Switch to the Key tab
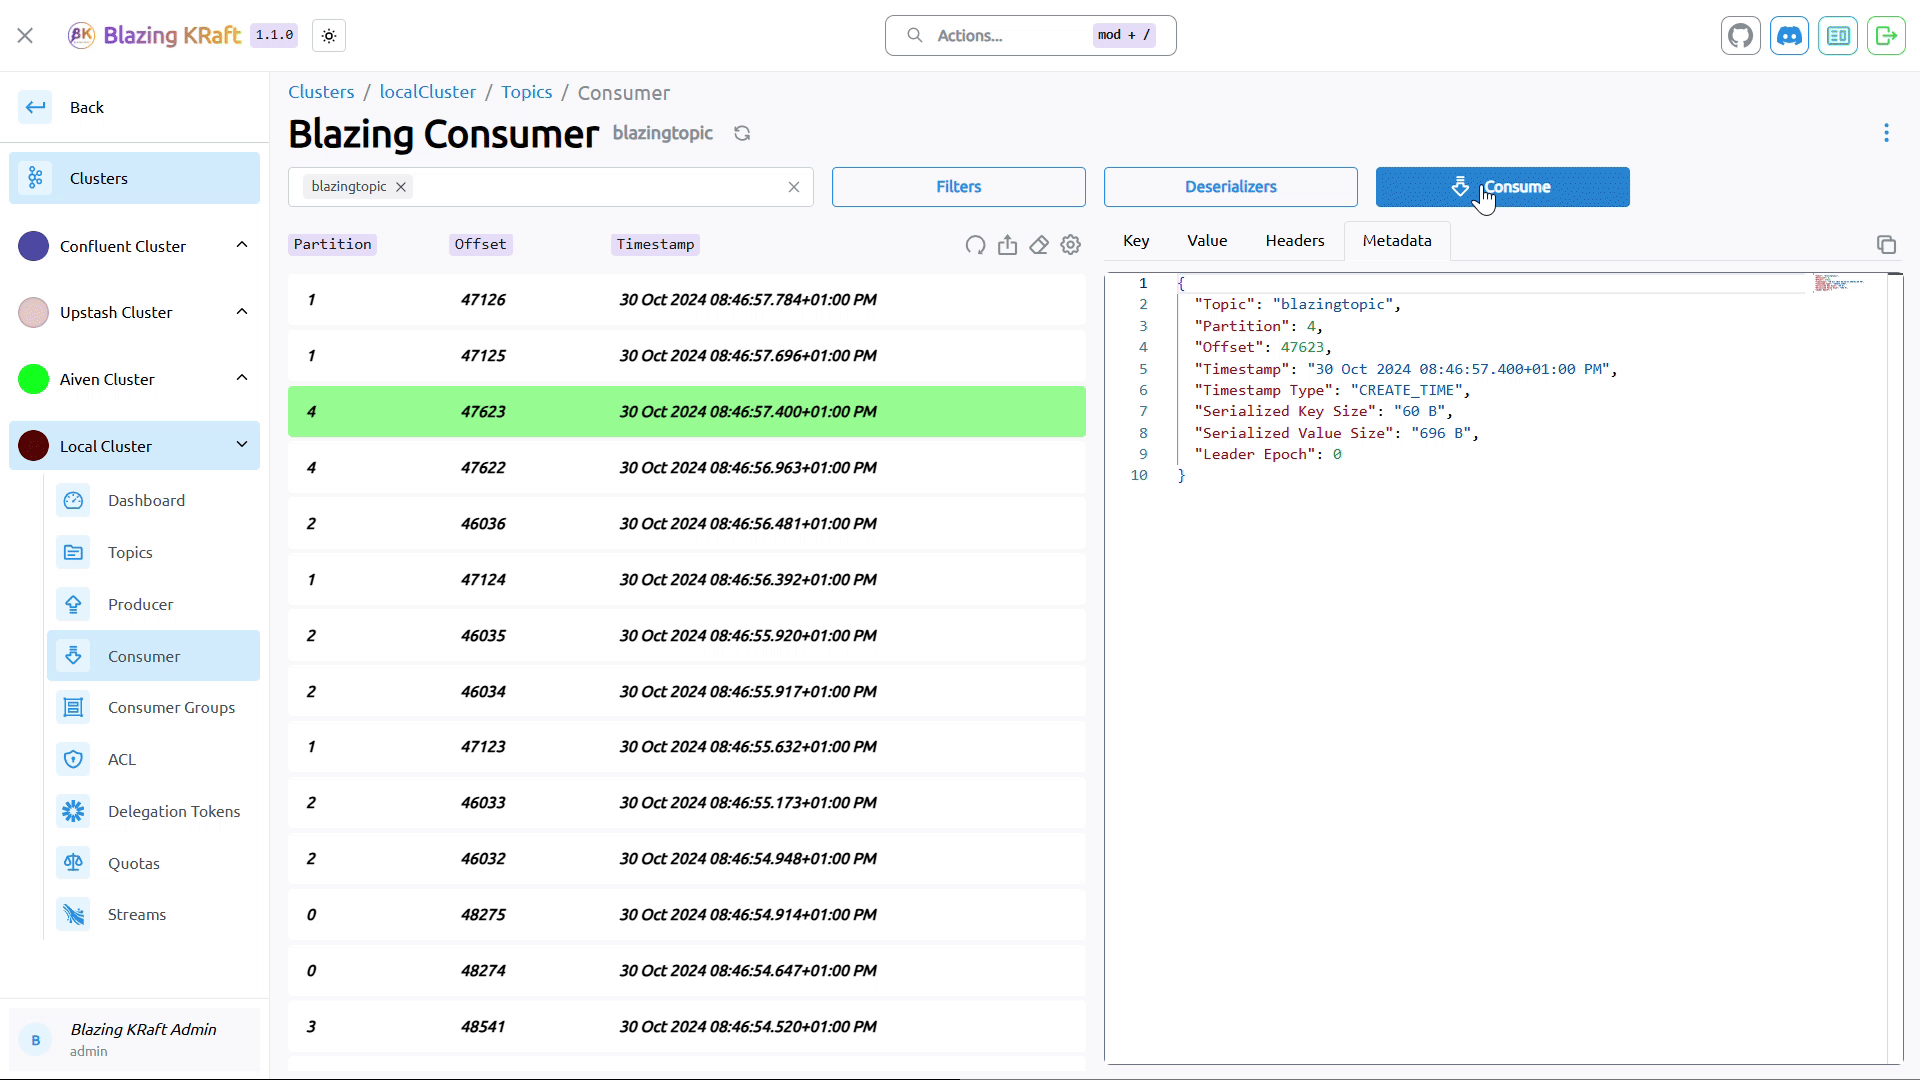The height and width of the screenshot is (1080, 1920). 1136,241
